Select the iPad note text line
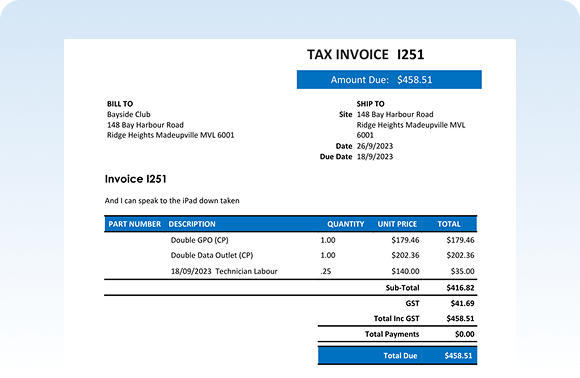Viewport: 580px width, 378px height. 172,200
